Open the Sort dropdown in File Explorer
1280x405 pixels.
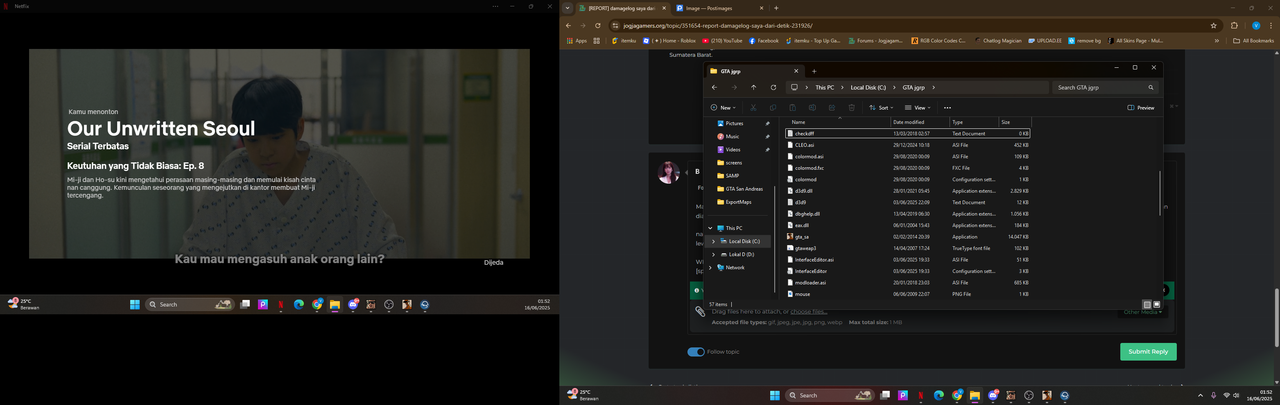(880, 107)
